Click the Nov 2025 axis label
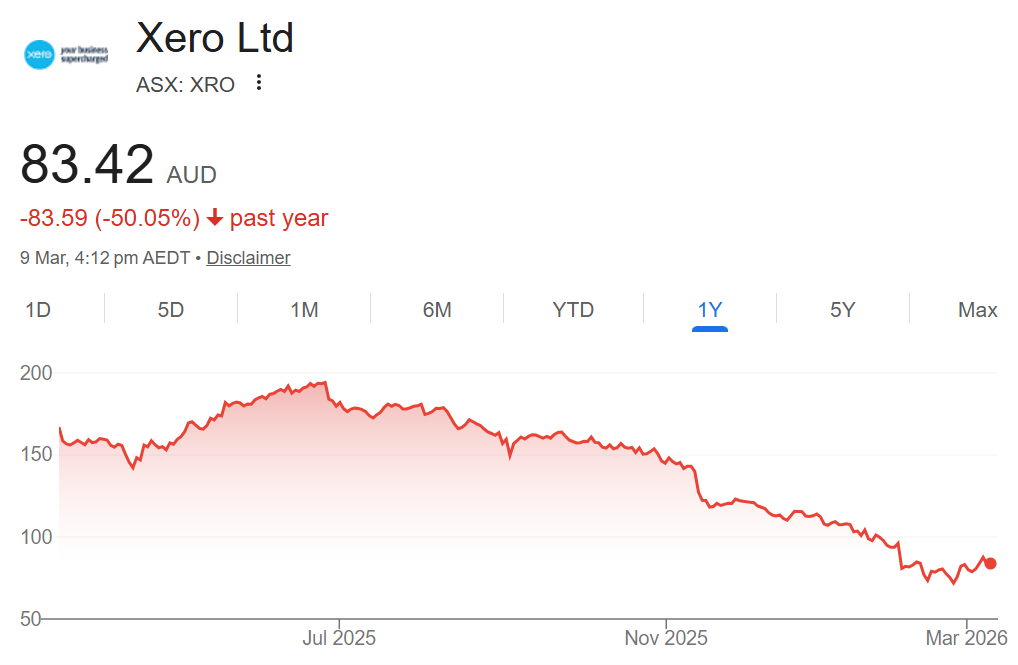The width and height of the screenshot is (1018, 665). click(666, 637)
